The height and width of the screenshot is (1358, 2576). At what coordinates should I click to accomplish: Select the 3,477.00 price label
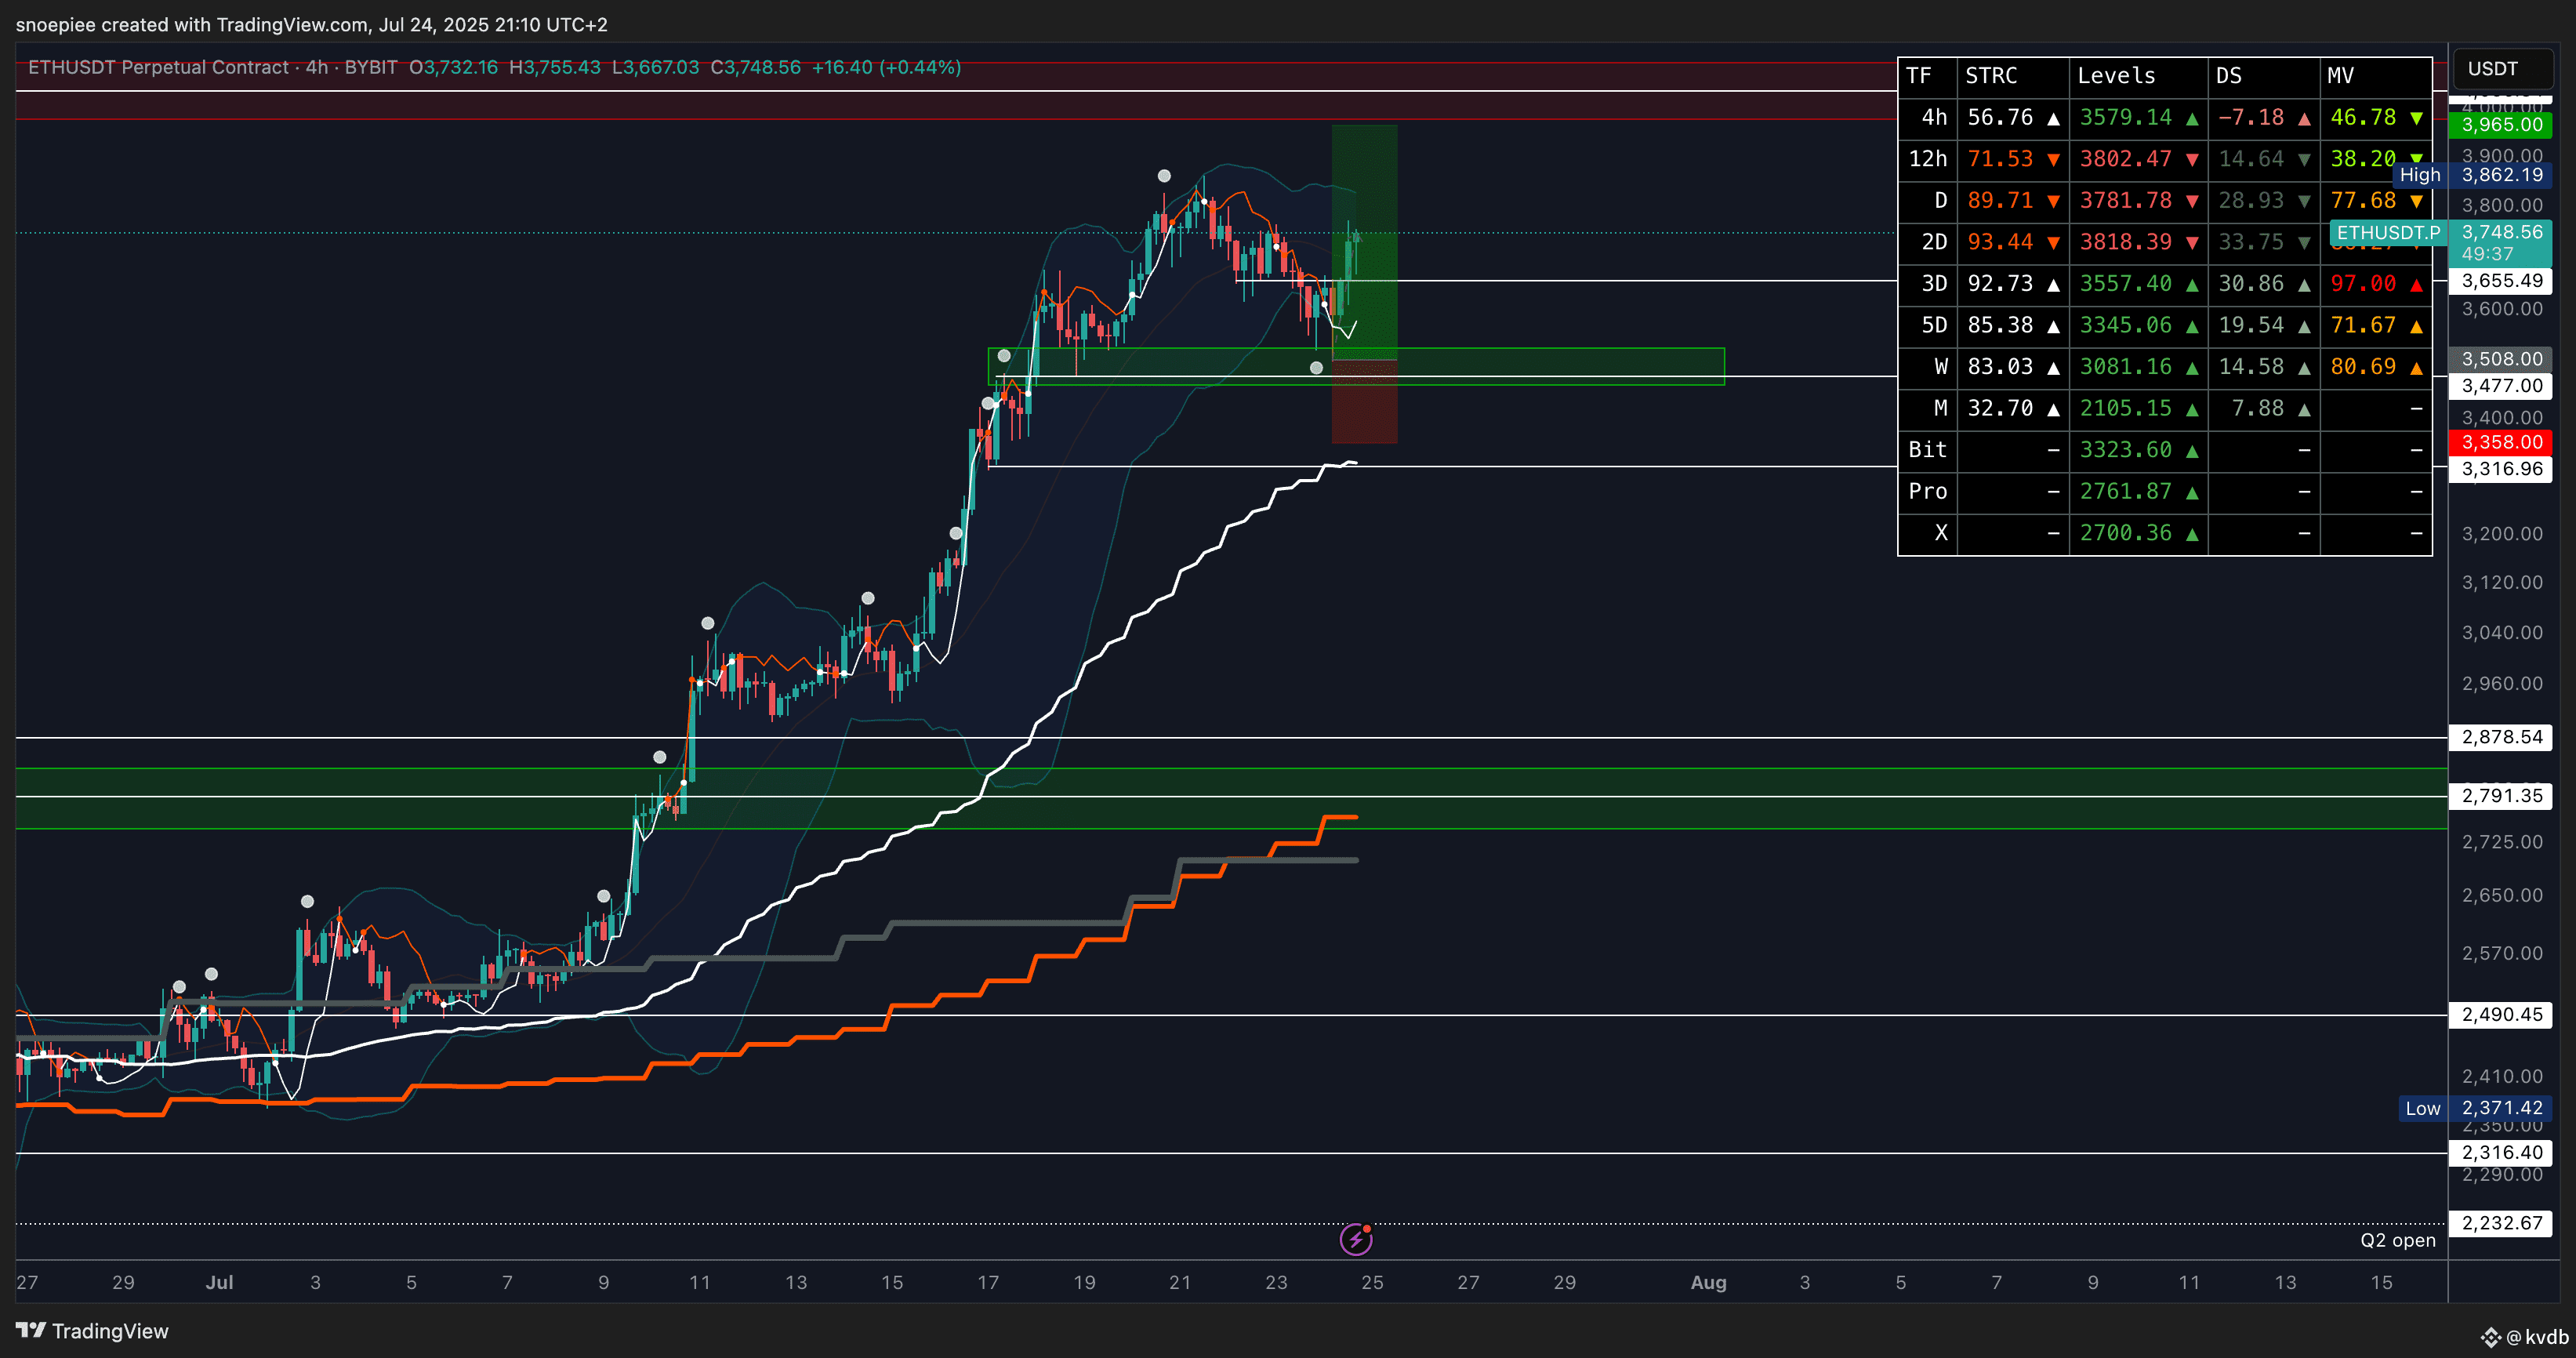pos(2501,386)
